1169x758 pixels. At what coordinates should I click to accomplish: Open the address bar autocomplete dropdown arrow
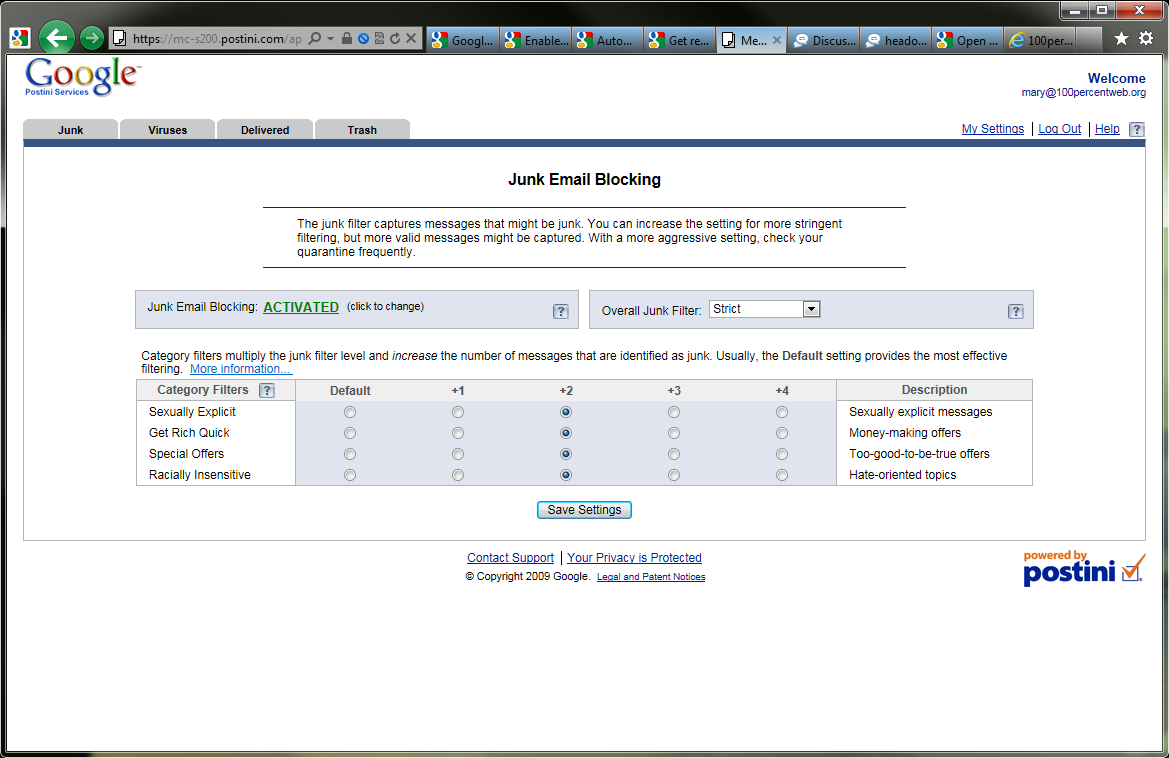click(x=330, y=39)
